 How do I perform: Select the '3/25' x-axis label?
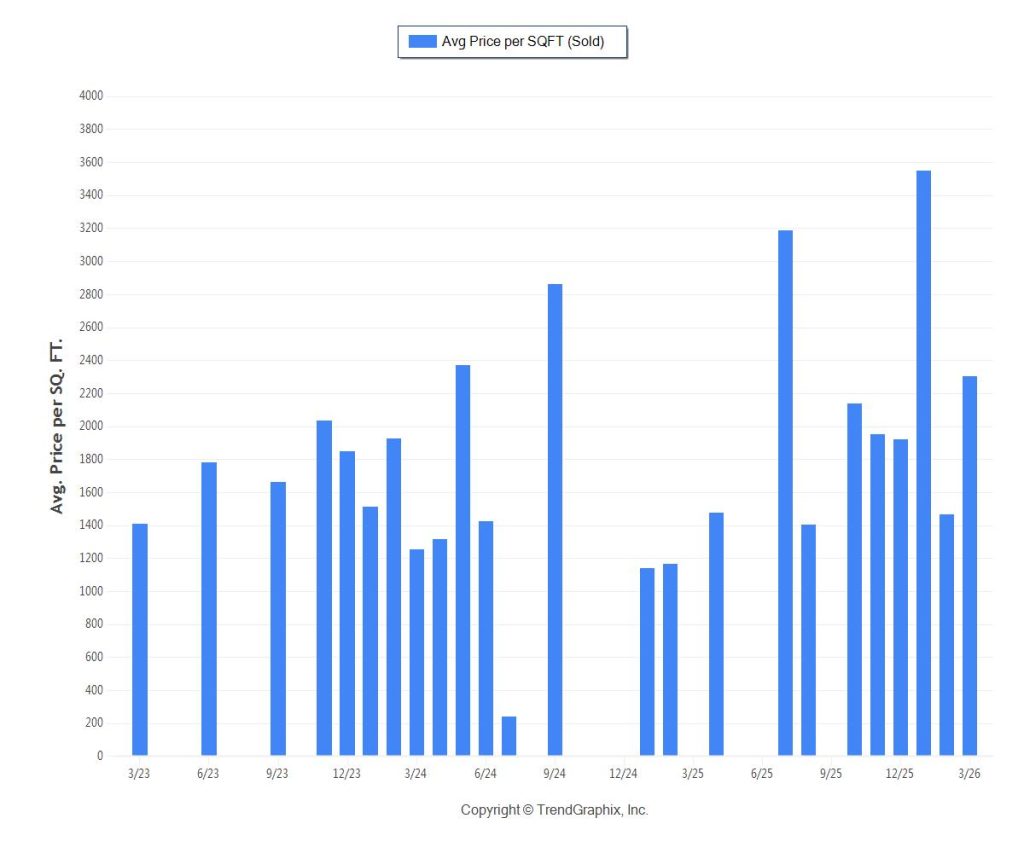click(693, 773)
